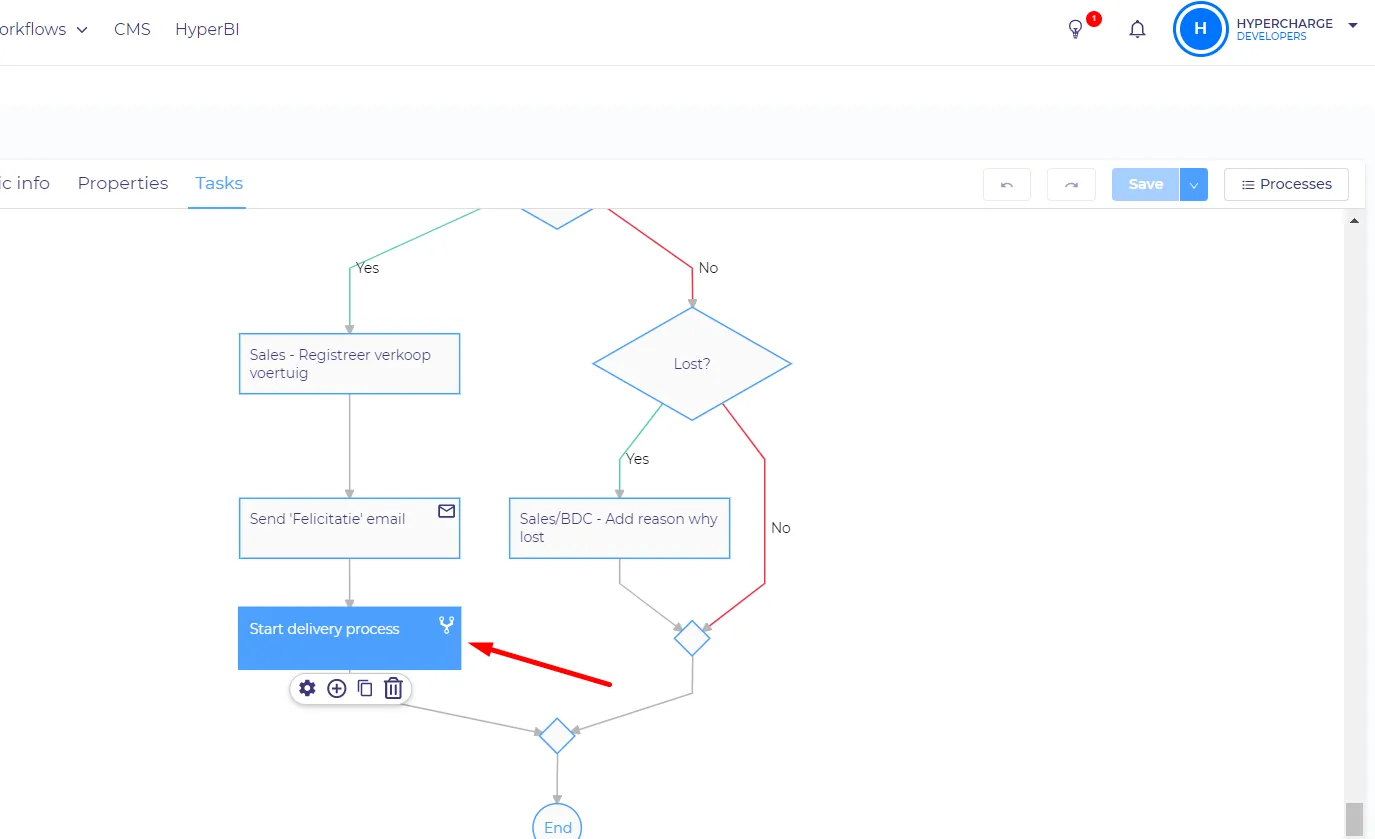The image size is (1375, 839).
Task: Expand the Workflows menu chevron
Action: pyautogui.click(x=82, y=30)
